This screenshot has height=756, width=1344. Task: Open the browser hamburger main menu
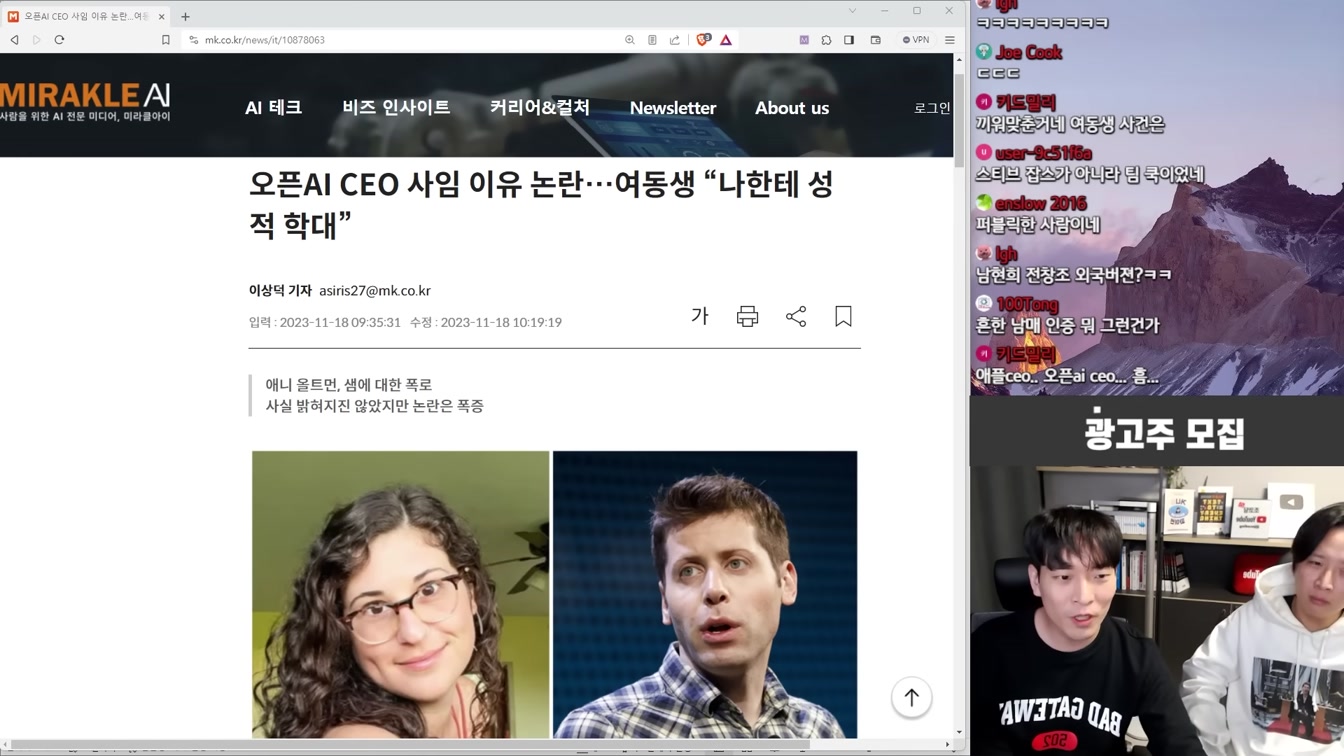click(950, 40)
